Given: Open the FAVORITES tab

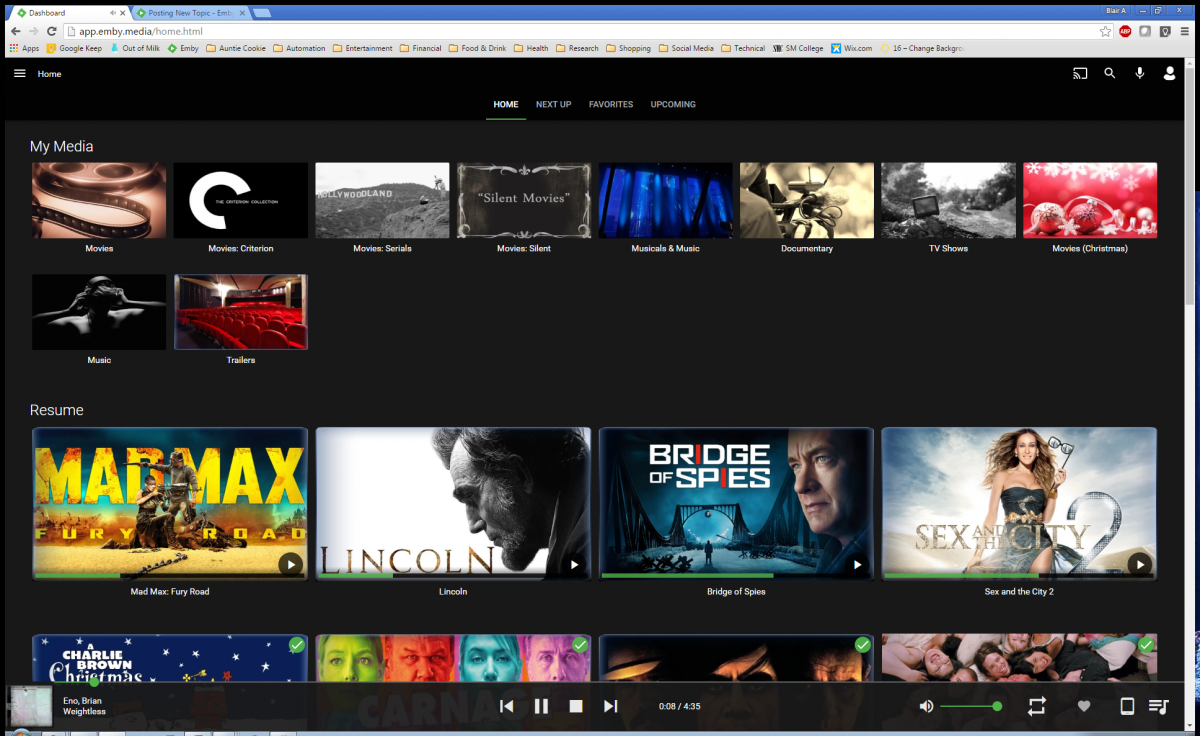Looking at the screenshot, I should point(611,104).
